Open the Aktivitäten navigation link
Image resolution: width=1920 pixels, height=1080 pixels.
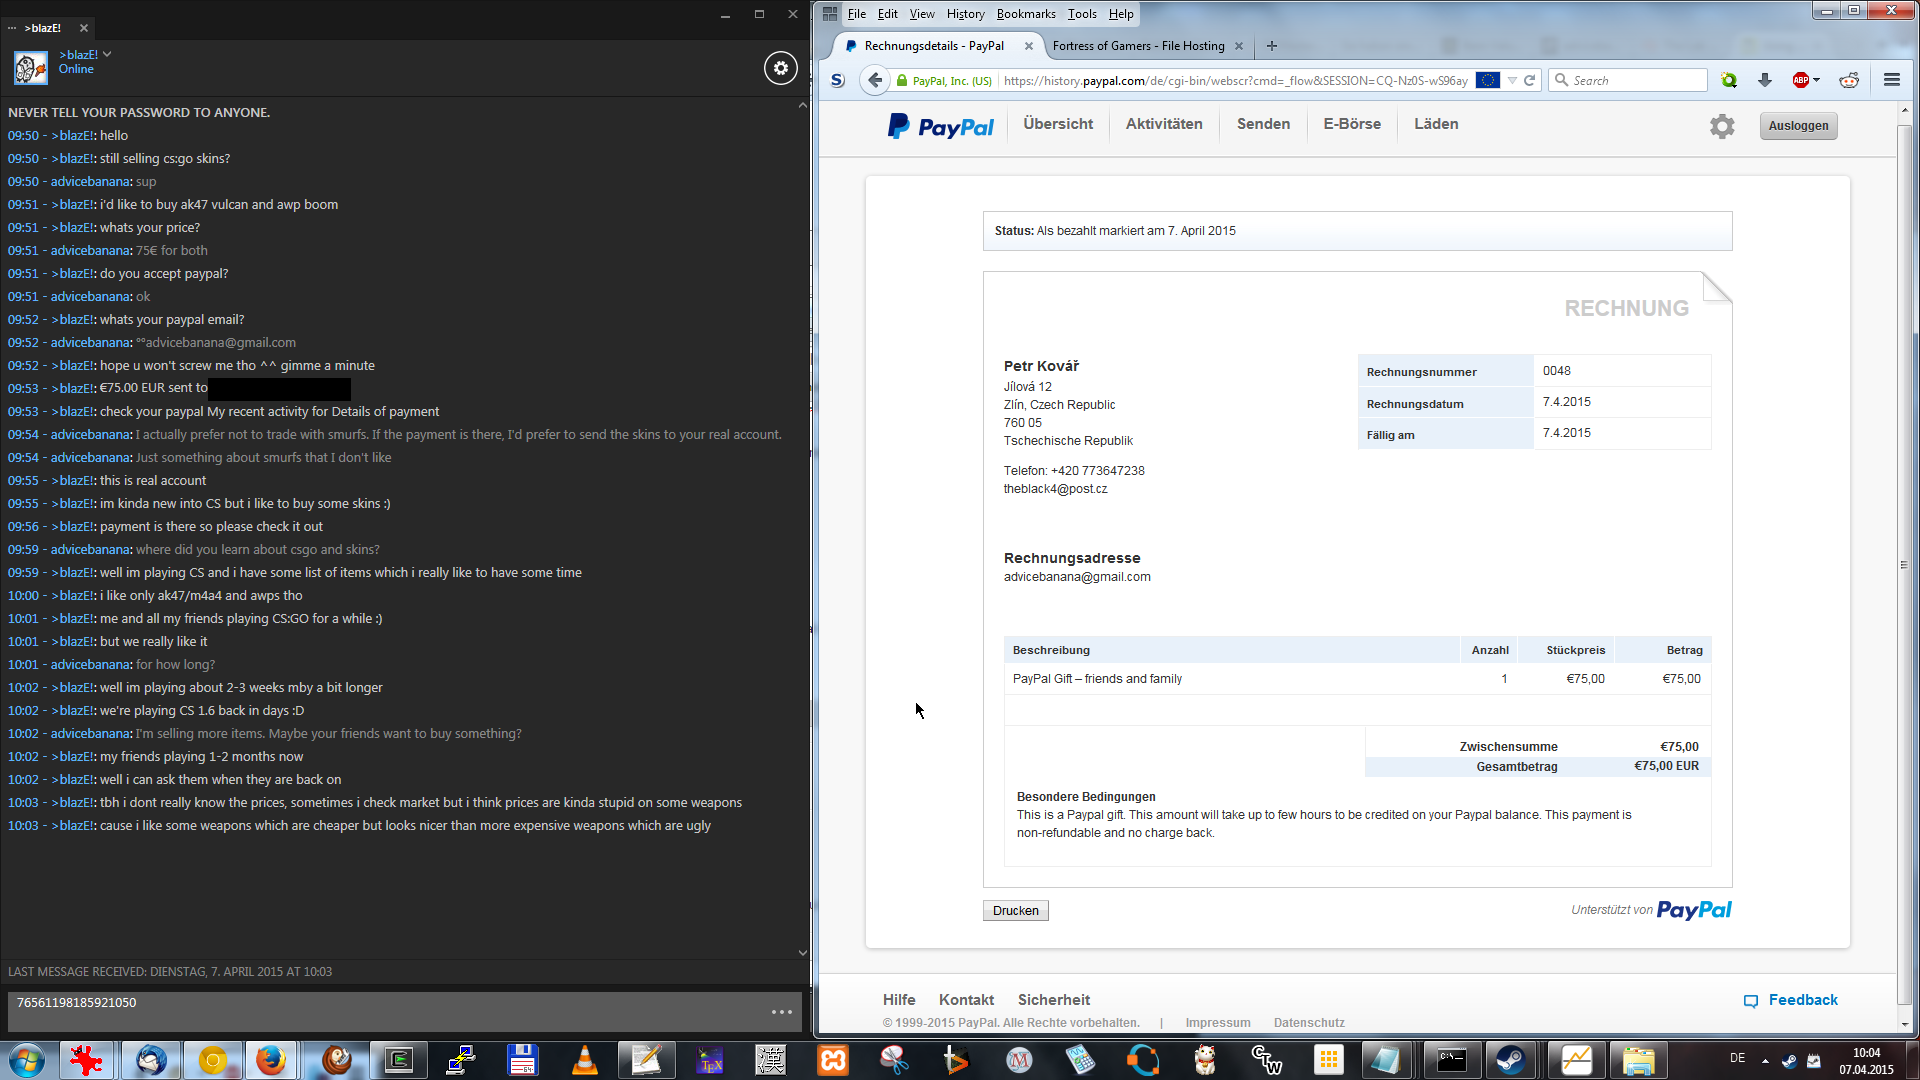pyautogui.click(x=1164, y=124)
